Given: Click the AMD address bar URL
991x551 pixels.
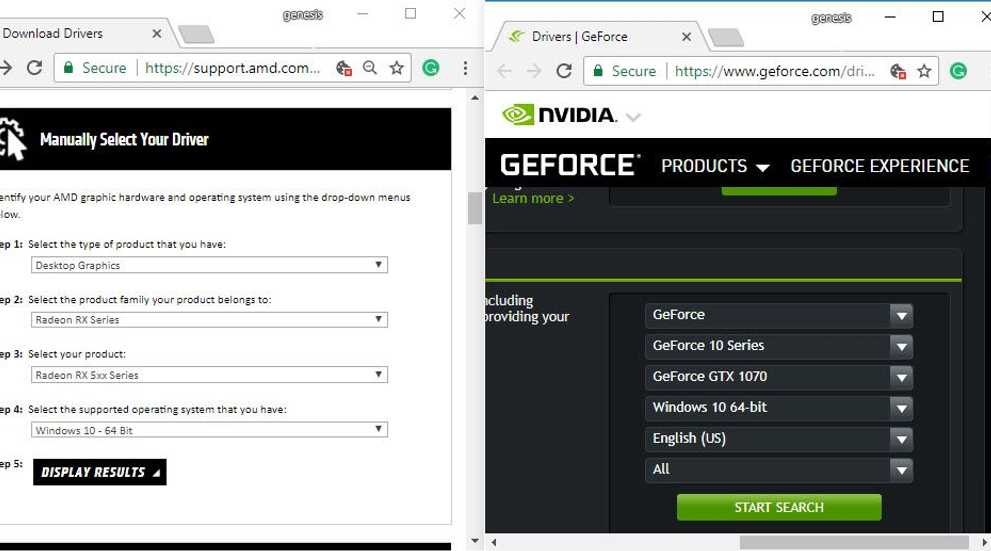Looking at the screenshot, I should (x=233, y=68).
